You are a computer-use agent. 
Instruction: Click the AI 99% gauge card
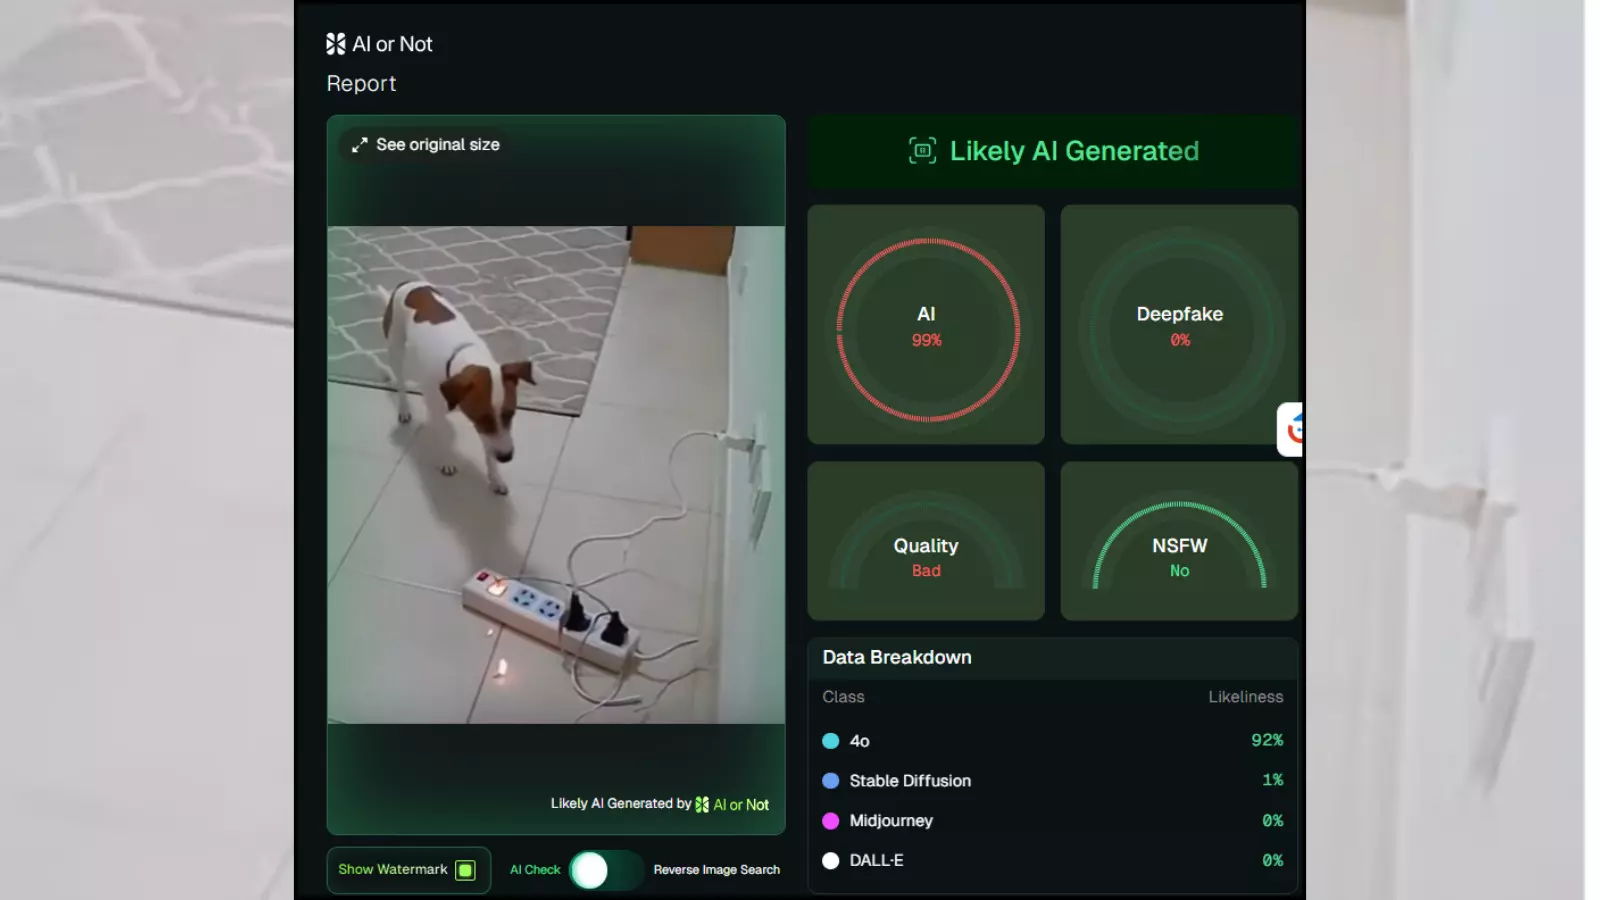926,325
